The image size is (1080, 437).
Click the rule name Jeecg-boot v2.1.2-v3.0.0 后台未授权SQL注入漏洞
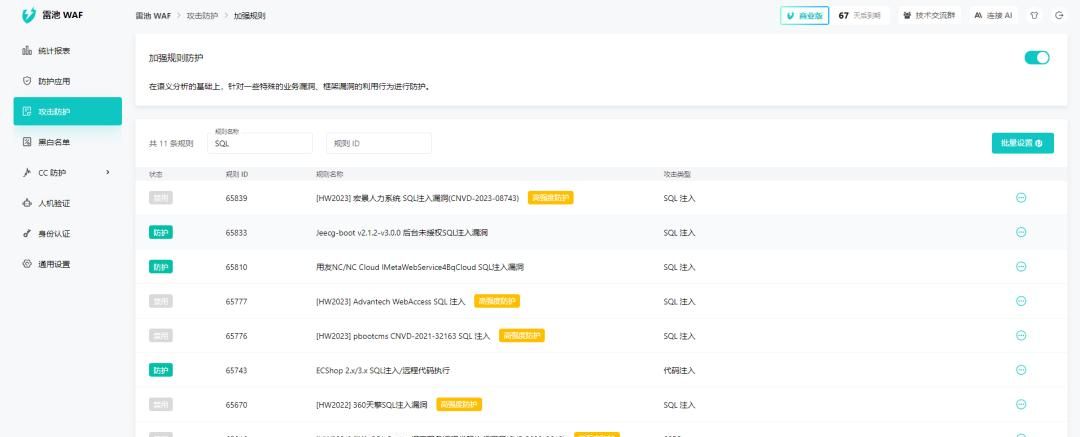pos(402,232)
